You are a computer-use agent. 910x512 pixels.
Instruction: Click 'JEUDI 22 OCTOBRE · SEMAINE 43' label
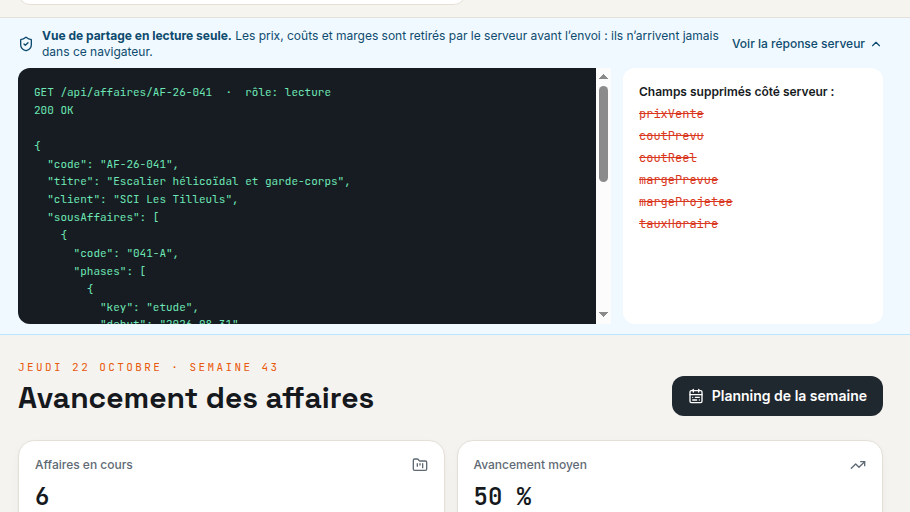tap(148, 367)
